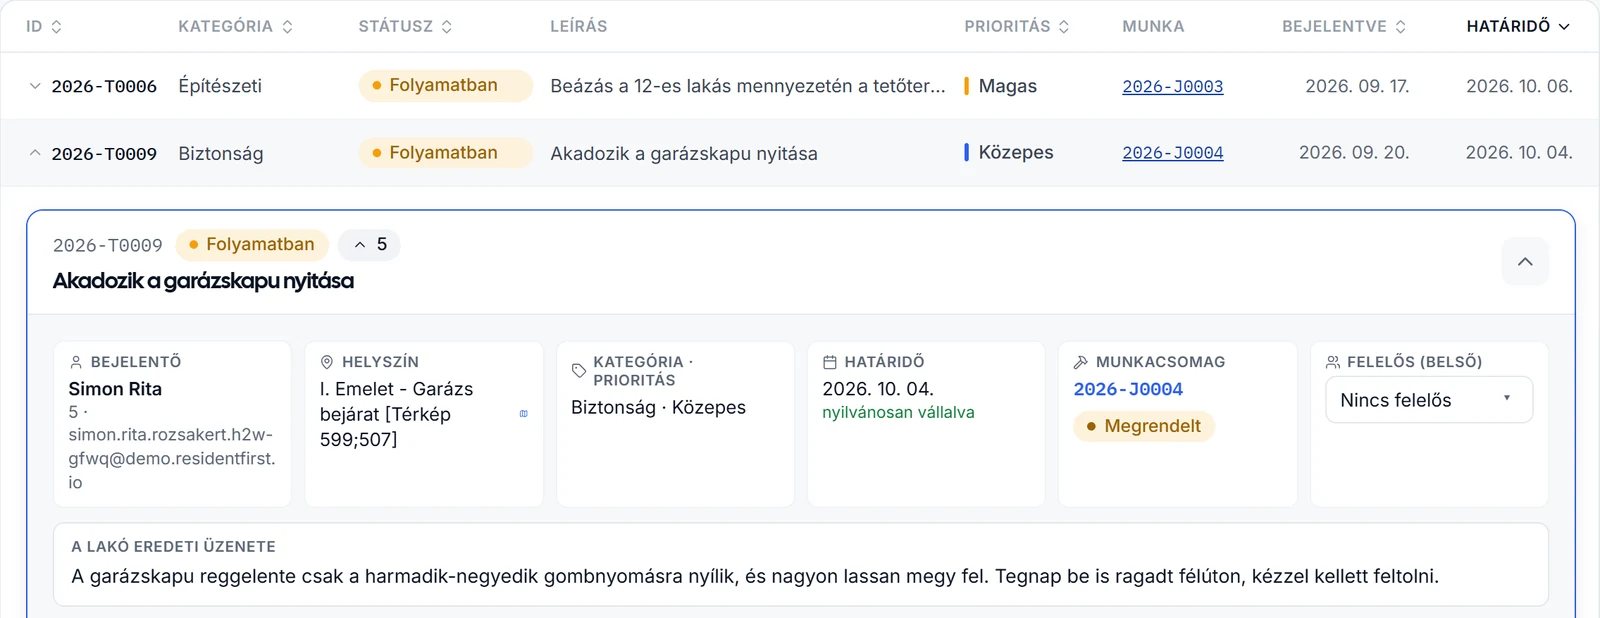Click deadline 2026. 10. 06.
The image size is (1600, 618).
(x=1519, y=86)
